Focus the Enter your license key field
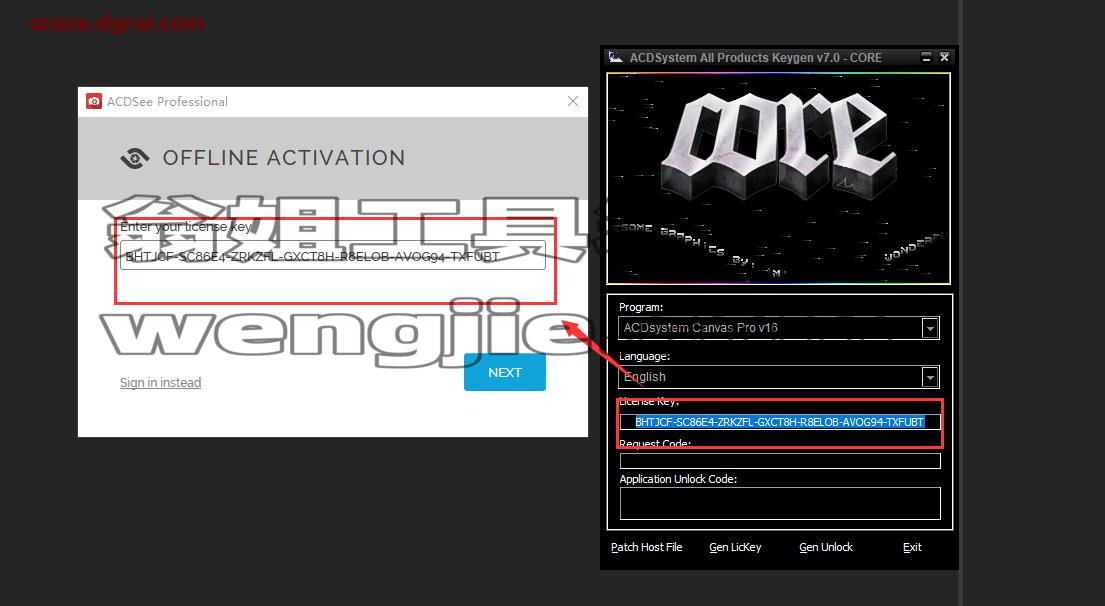The width and height of the screenshot is (1105, 606). (x=333, y=256)
